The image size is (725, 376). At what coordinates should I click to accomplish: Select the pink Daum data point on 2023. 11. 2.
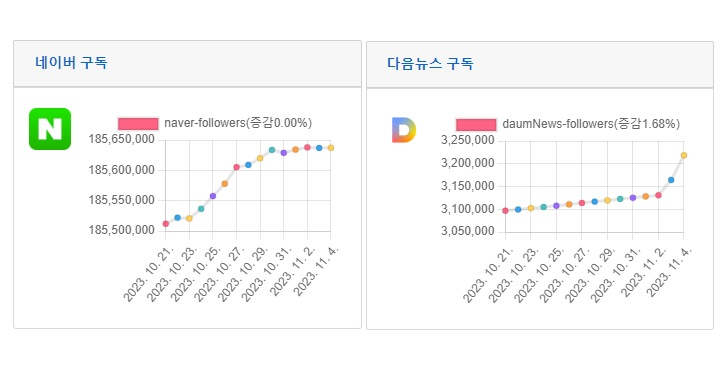(x=658, y=195)
